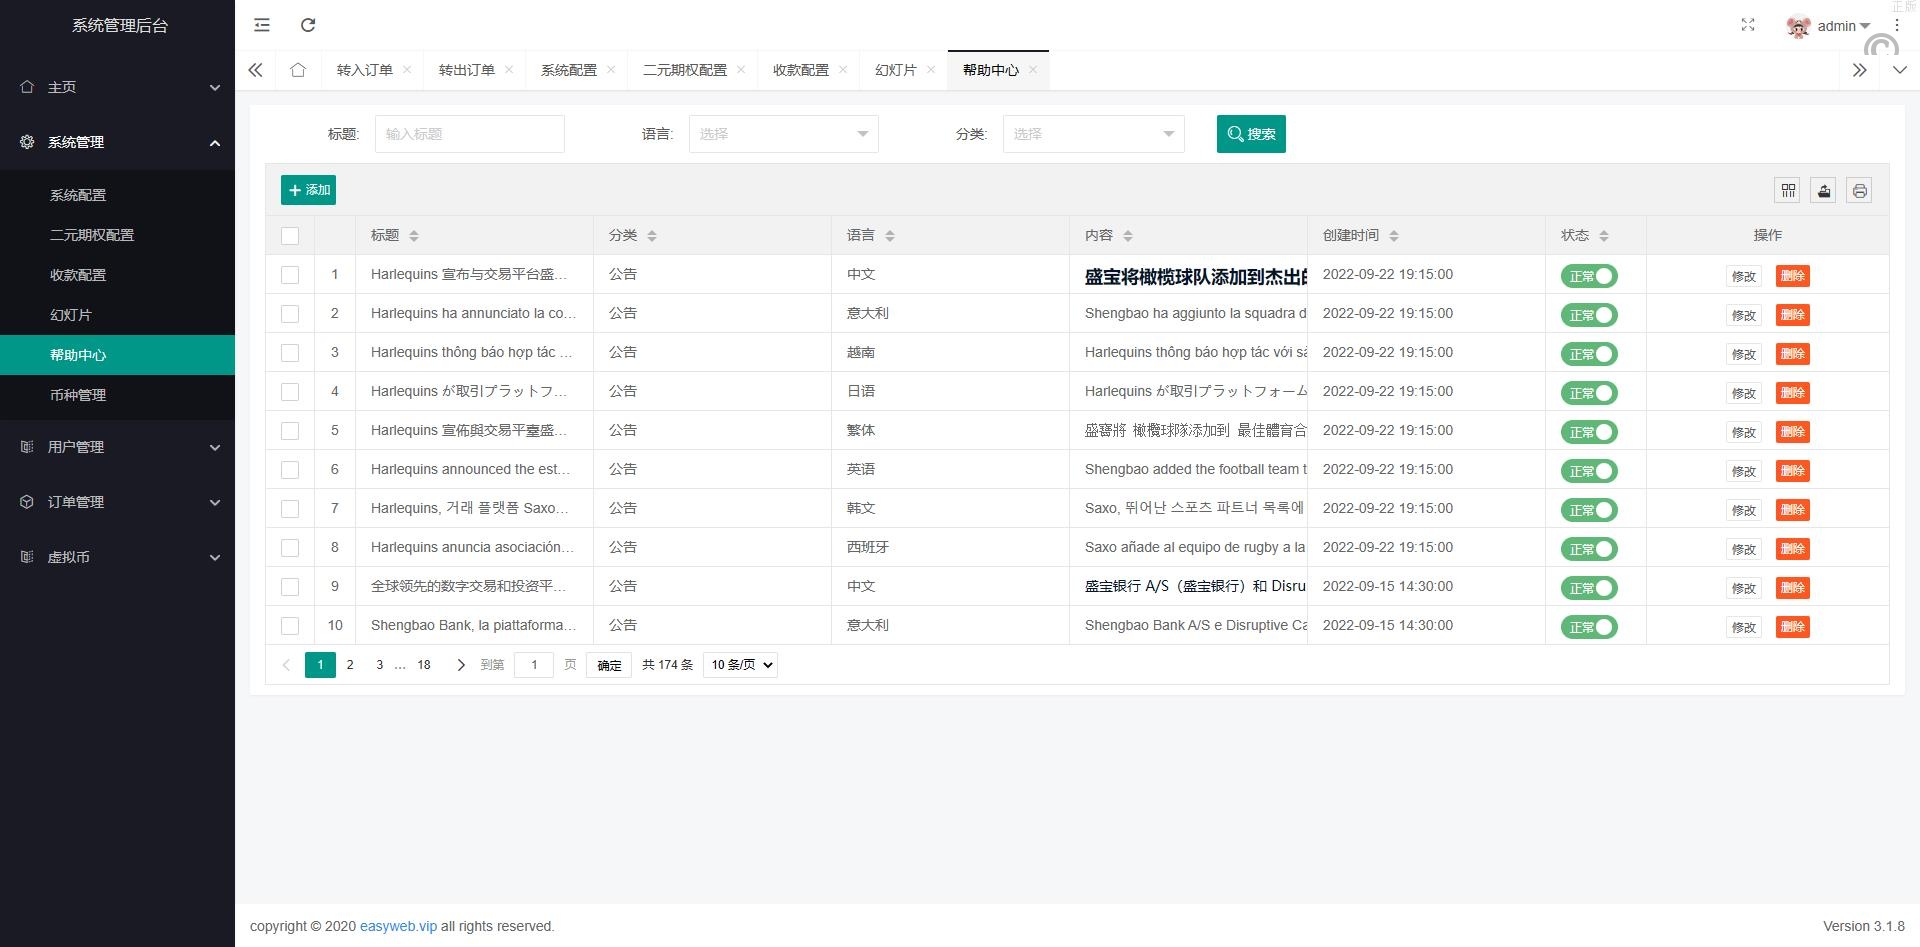Open the column filter grid icon
Screen dimensions: 1920x947
click(1788, 190)
